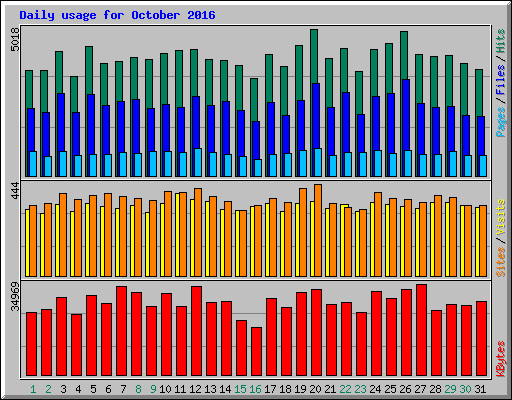Image resolution: width=512 pixels, height=400 pixels.
Task: Click the 'Sites' legend label
Action: point(501,262)
